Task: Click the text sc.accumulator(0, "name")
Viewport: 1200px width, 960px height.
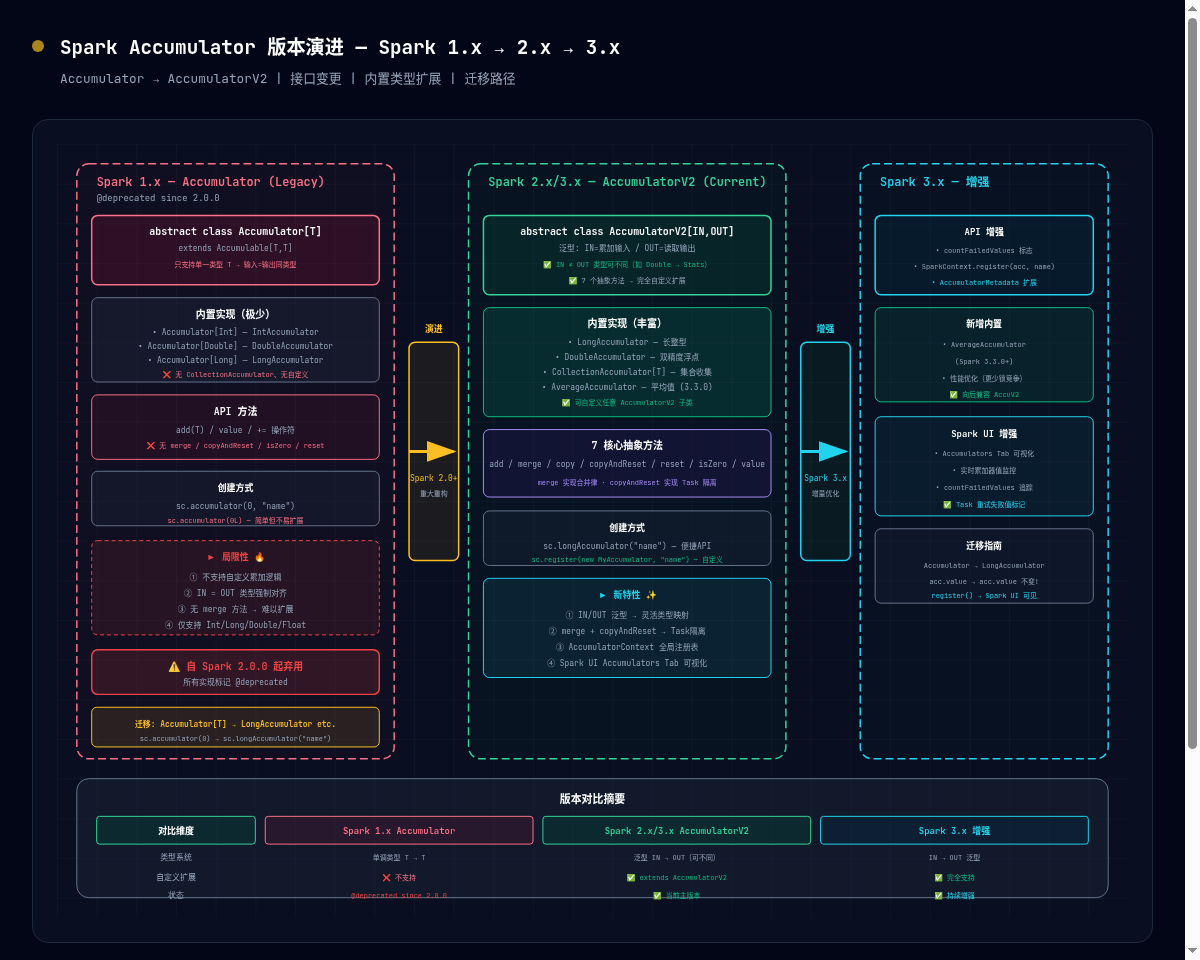Action: click(x=235, y=506)
